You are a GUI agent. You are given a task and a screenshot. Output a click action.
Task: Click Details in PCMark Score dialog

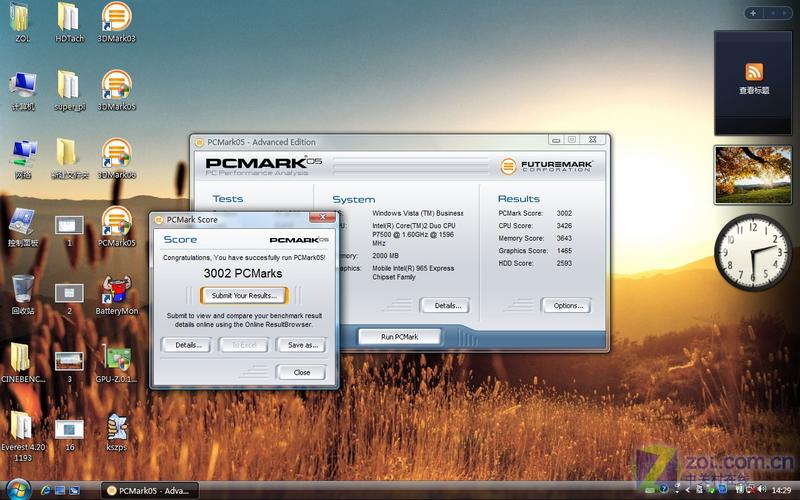click(x=186, y=345)
